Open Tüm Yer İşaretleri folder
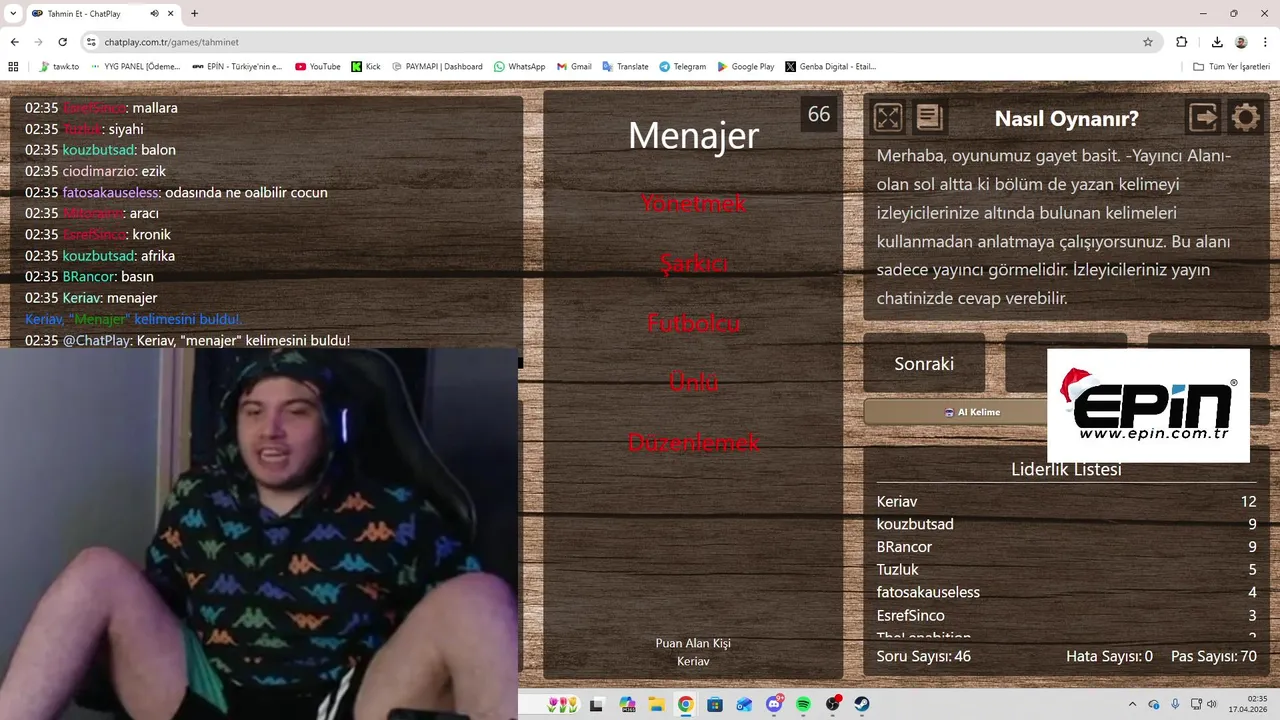Image resolution: width=1280 pixels, height=720 pixels. tap(1231, 67)
